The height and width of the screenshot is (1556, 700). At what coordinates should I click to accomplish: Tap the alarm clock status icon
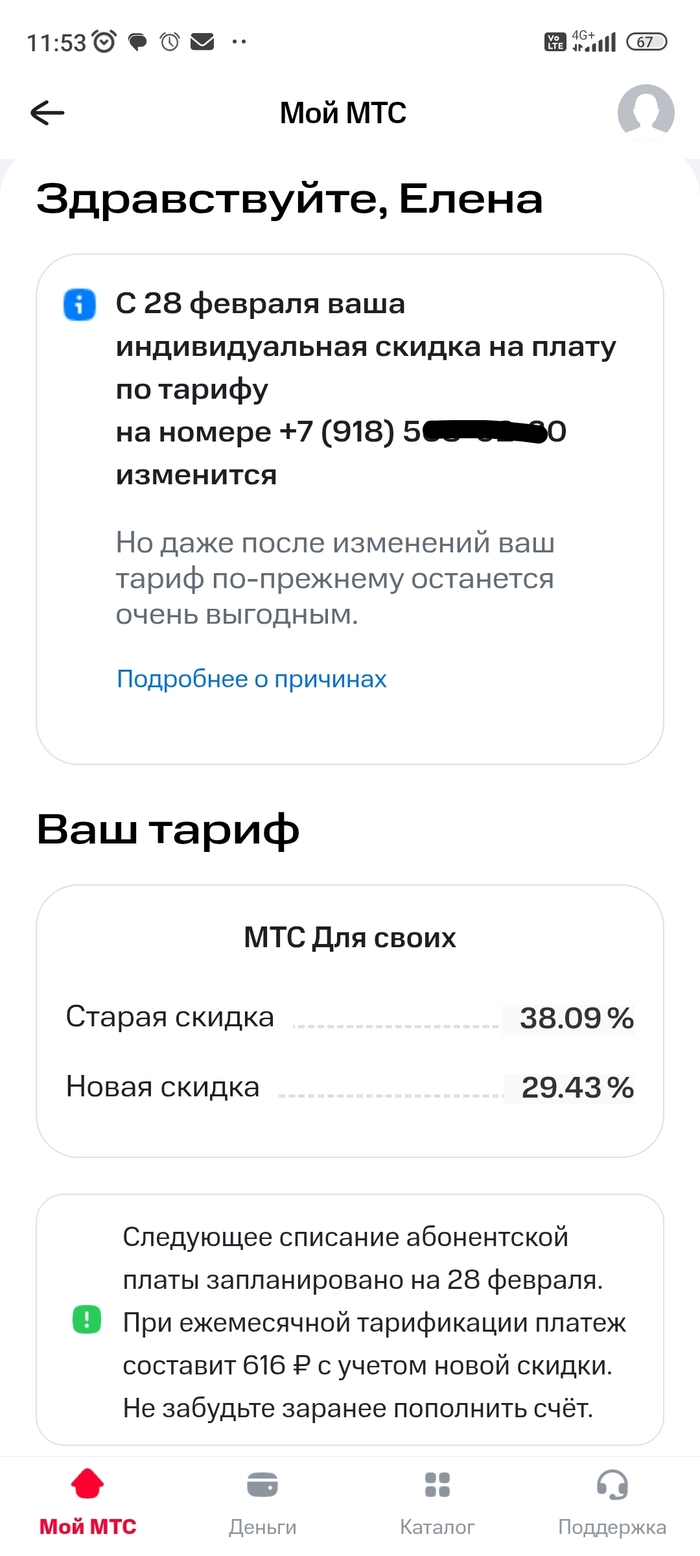[x=104, y=42]
